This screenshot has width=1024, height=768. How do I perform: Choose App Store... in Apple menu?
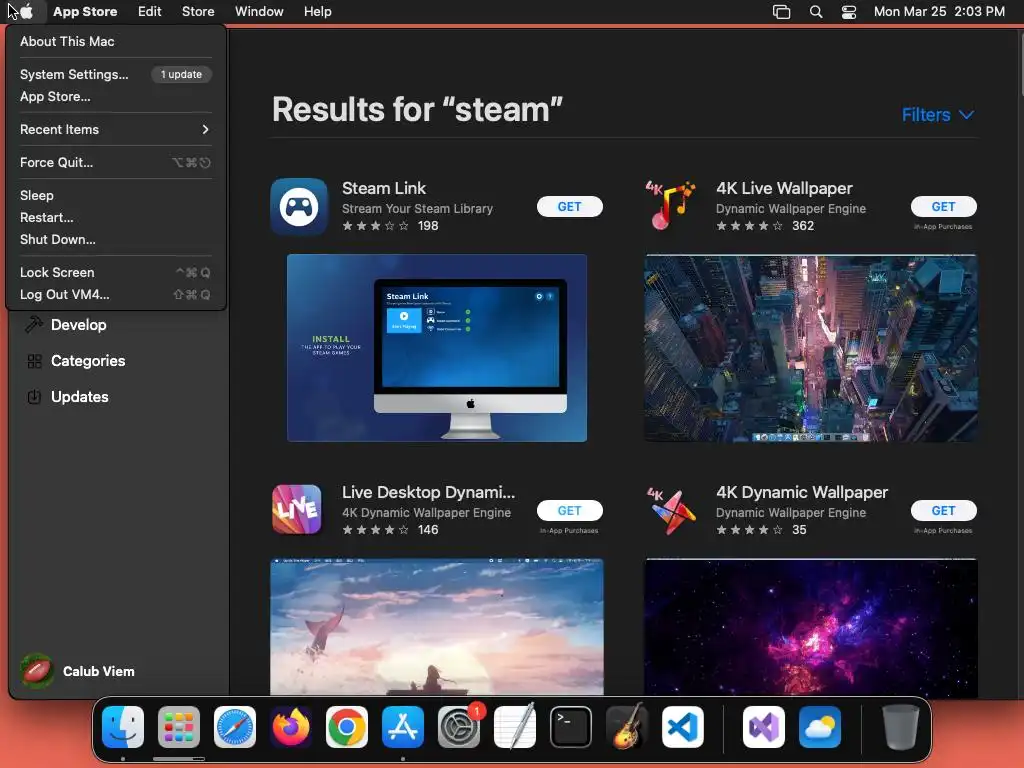[x=115, y=97]
